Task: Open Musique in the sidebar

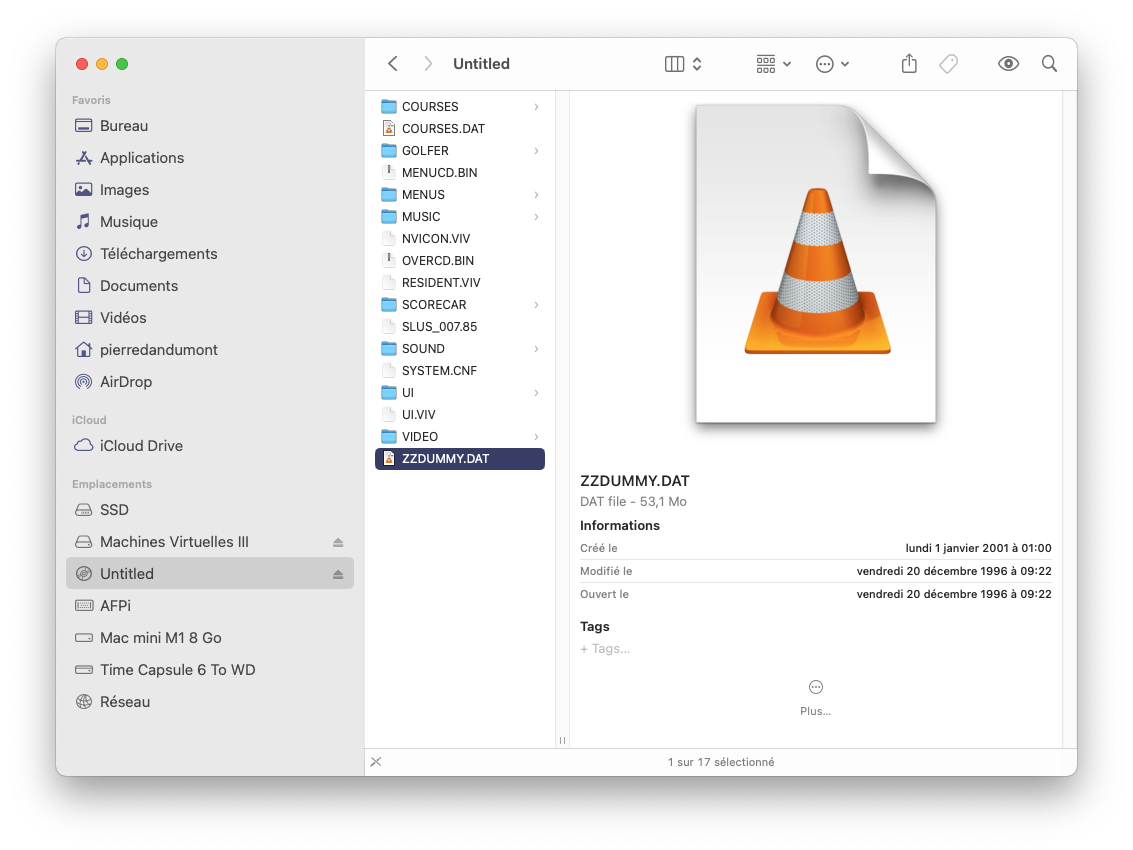Action: (210, 222)
